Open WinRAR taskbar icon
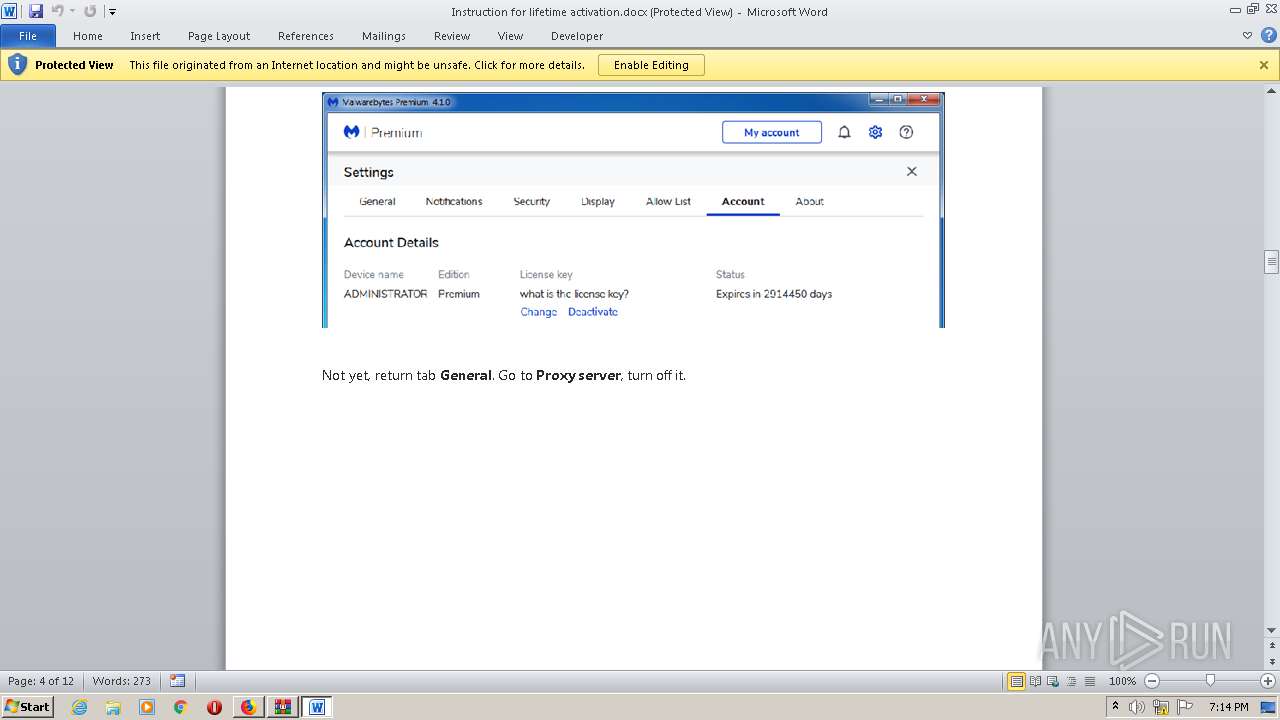1280x720 pixels. (x=282, y=707)
